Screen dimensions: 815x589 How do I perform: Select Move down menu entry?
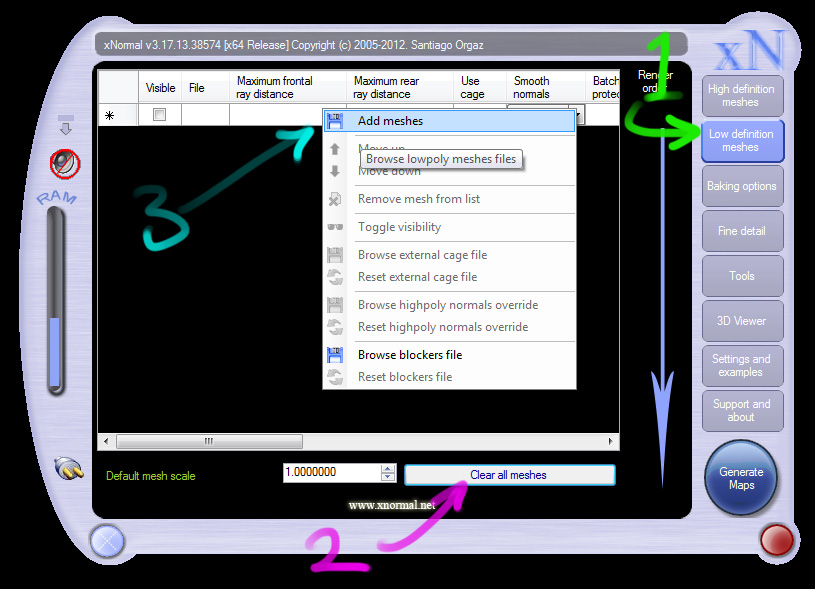point(449,172)
